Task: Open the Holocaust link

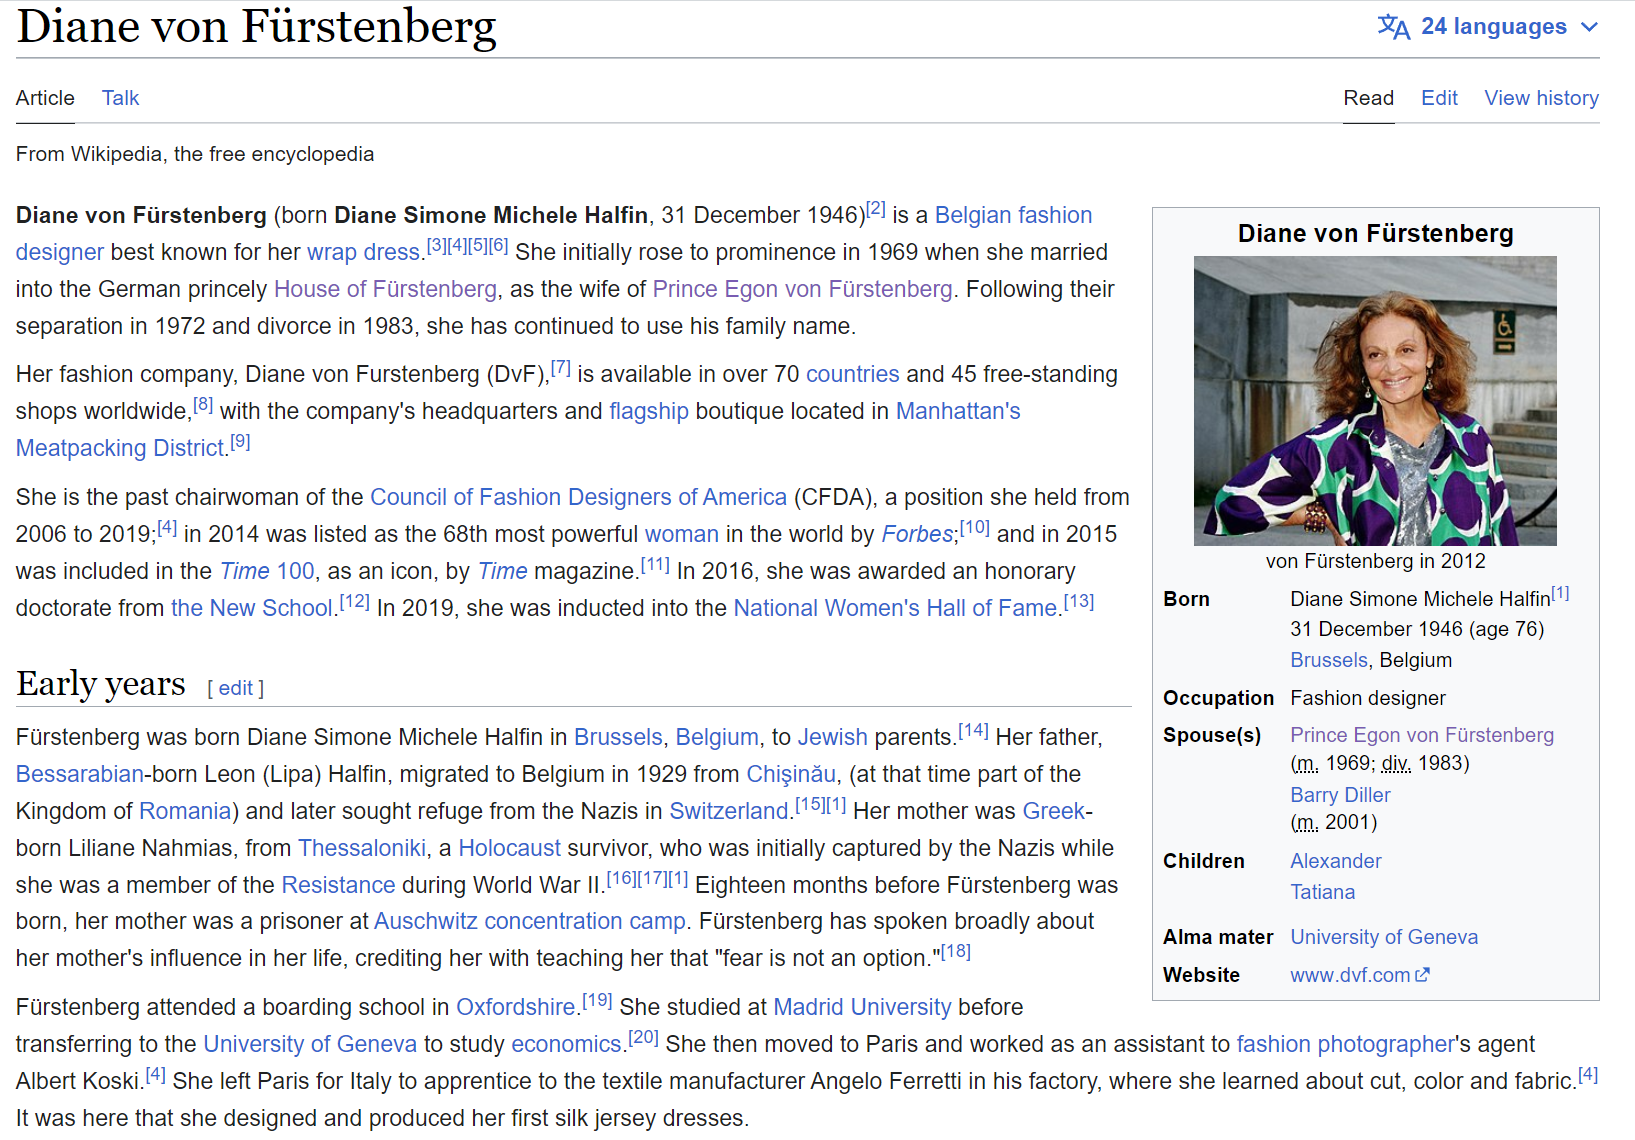Action: (x=509, y=848)
